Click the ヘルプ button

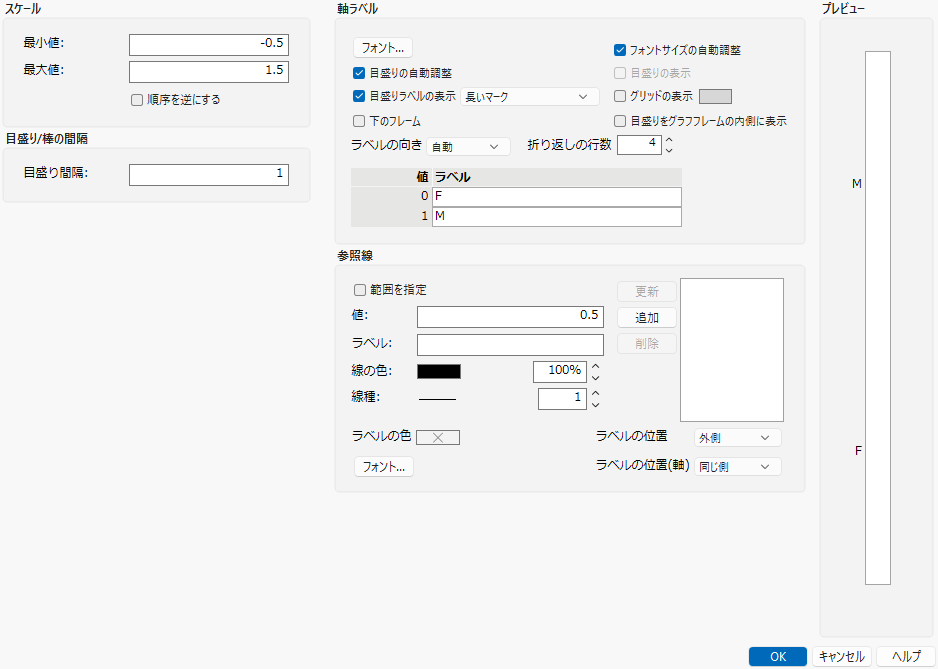(906, 656)
